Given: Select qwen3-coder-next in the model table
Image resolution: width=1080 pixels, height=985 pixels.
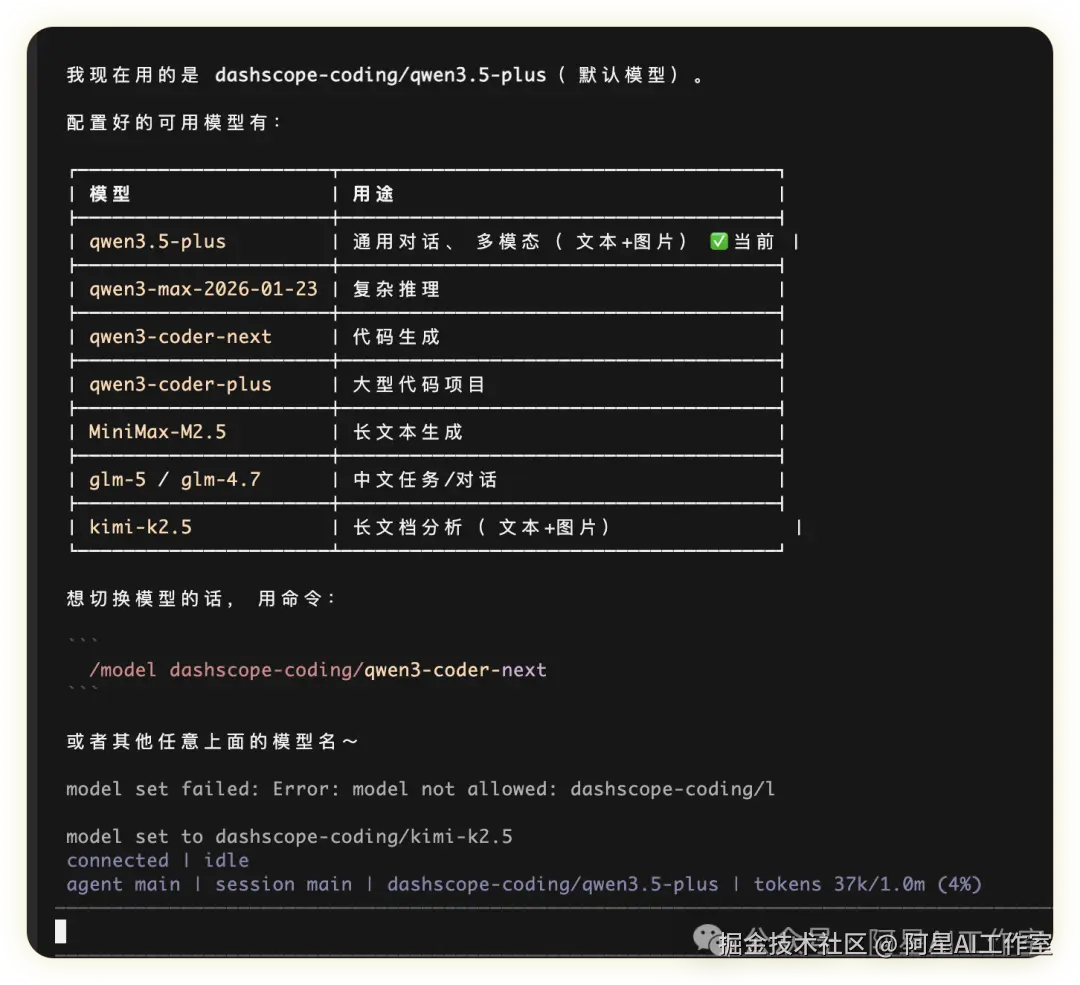Looking at the screenshot, I should point(180,337).
